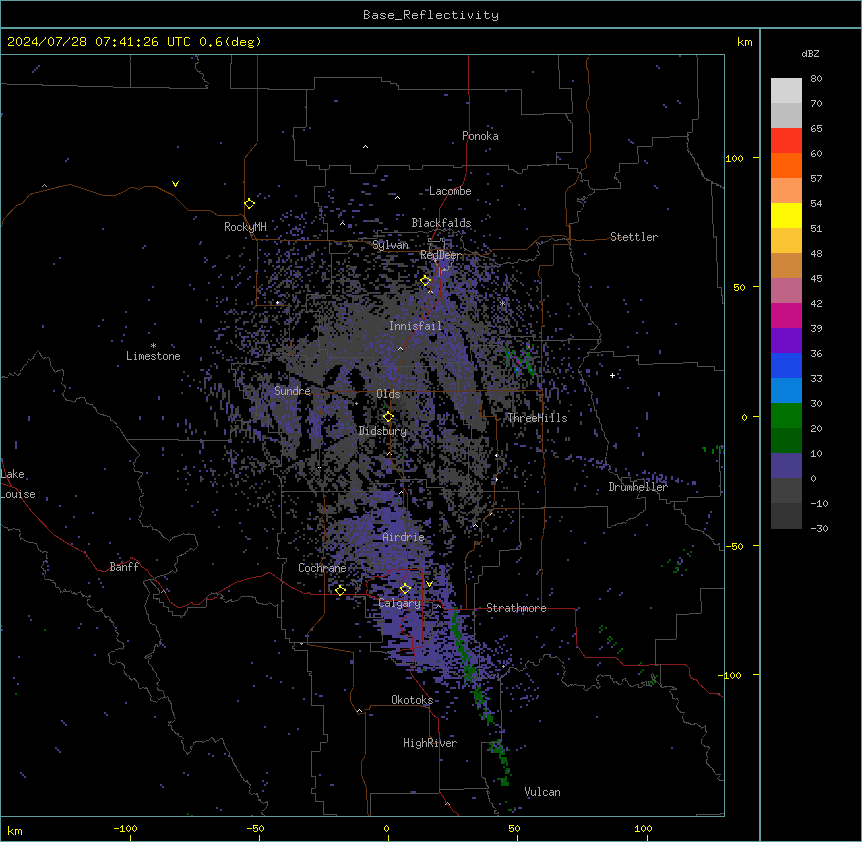Screen dimensions: 862x842
Task: Click the Stettler label
Action: [634, 237]
